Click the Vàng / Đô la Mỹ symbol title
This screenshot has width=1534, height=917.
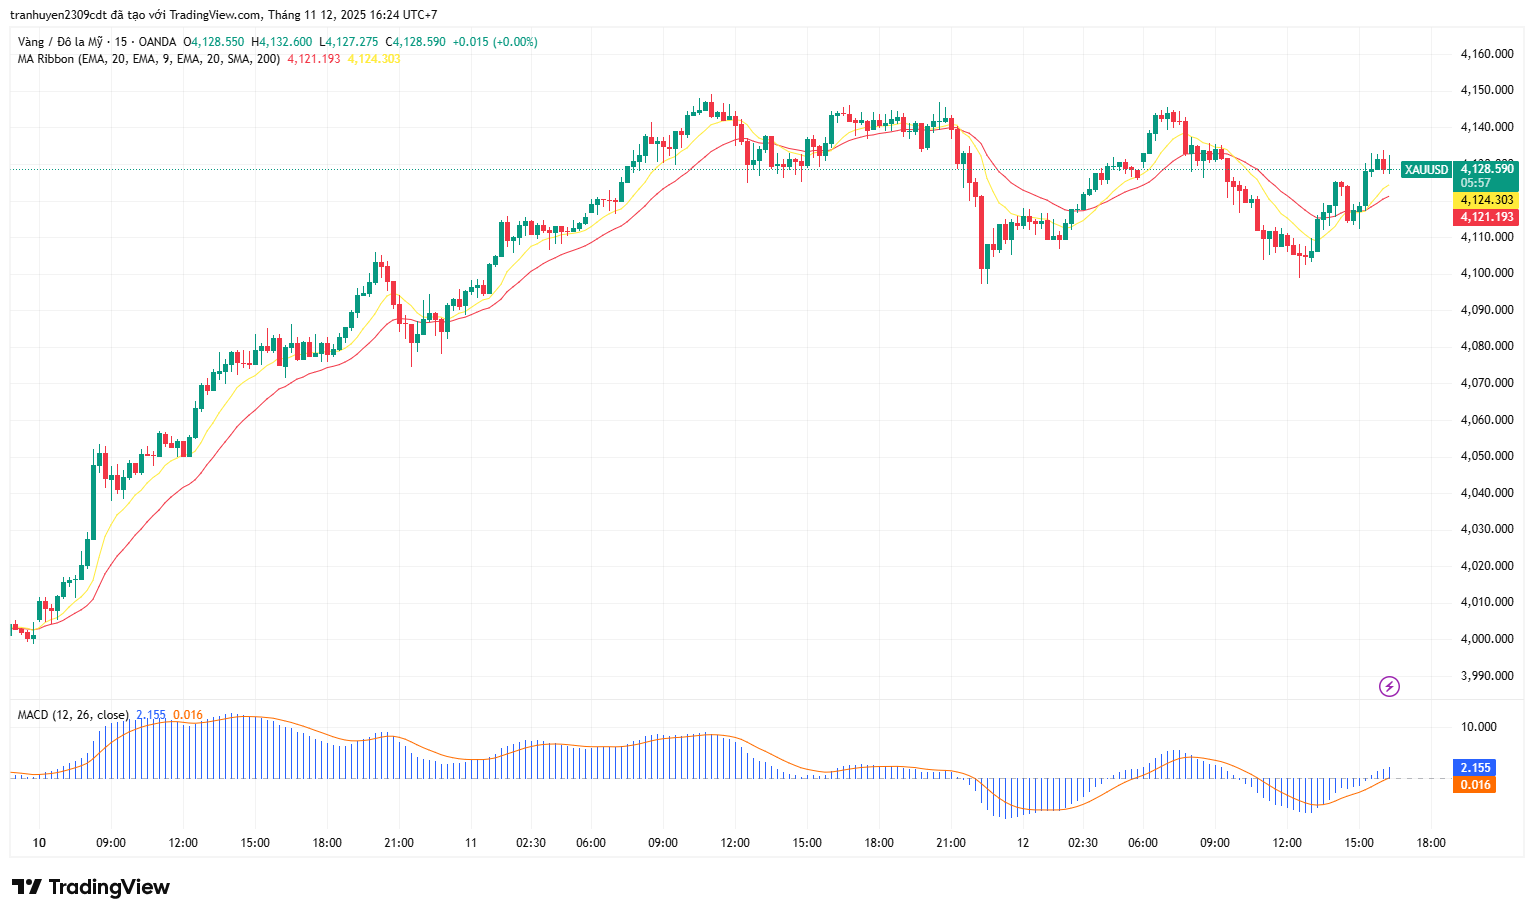(x=60, y=42)
